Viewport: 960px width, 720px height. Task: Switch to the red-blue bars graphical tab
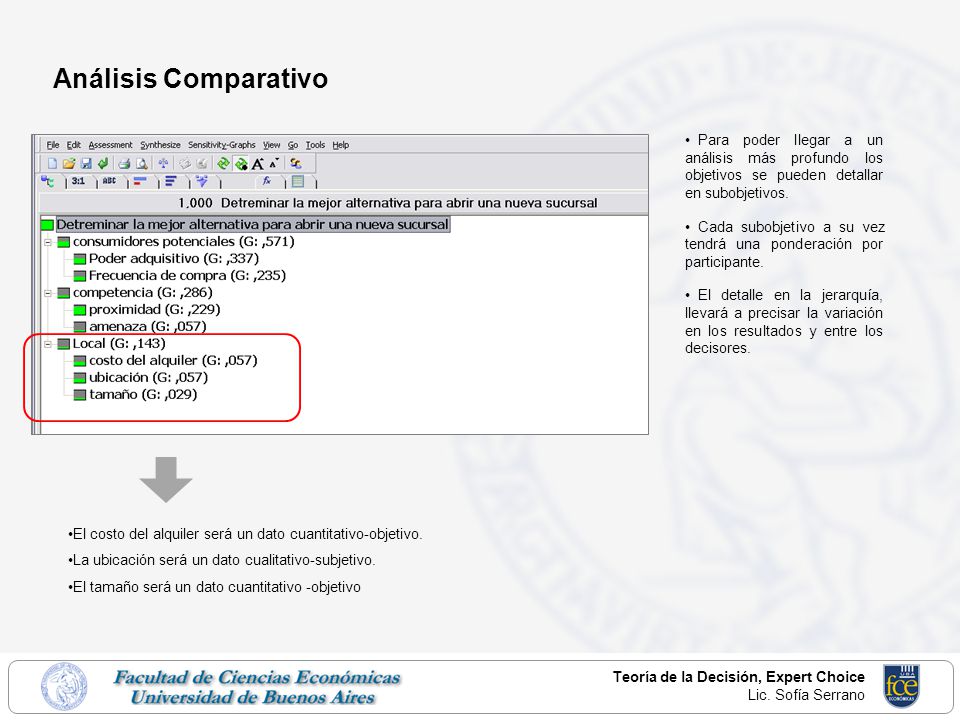(140, 181)
